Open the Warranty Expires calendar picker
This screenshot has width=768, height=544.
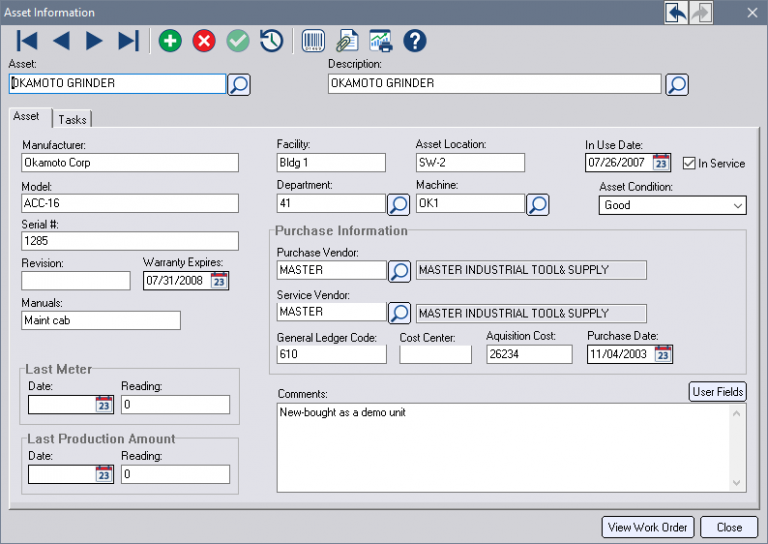pos(220,281)
